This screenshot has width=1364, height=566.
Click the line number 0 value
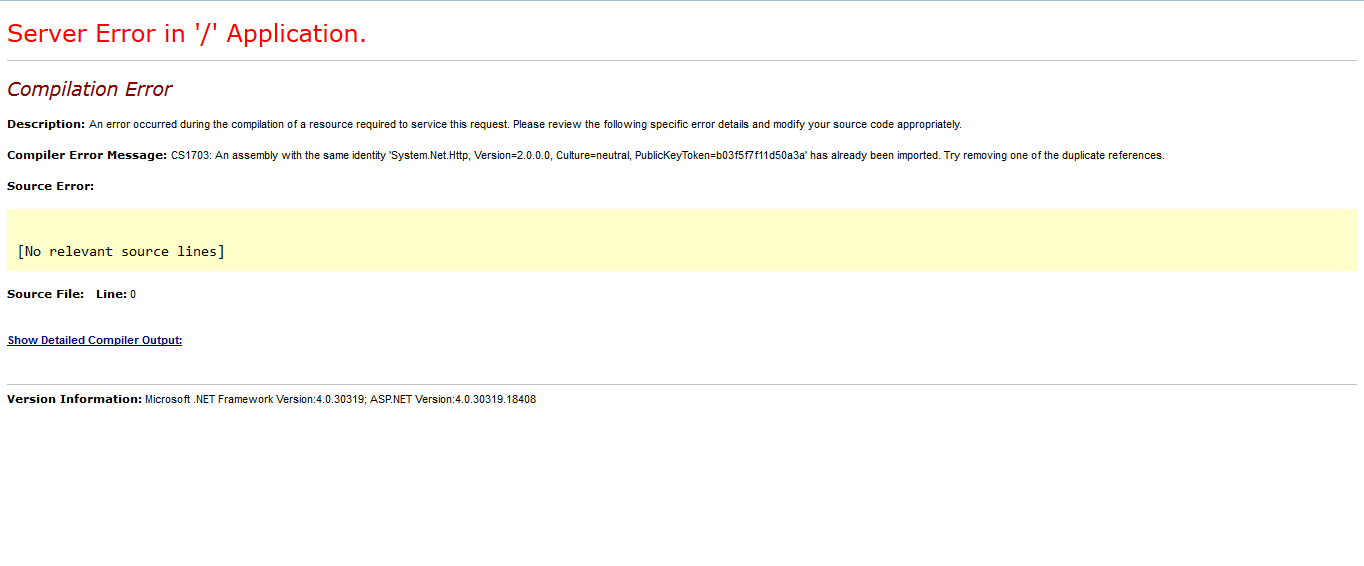(133, 294)
